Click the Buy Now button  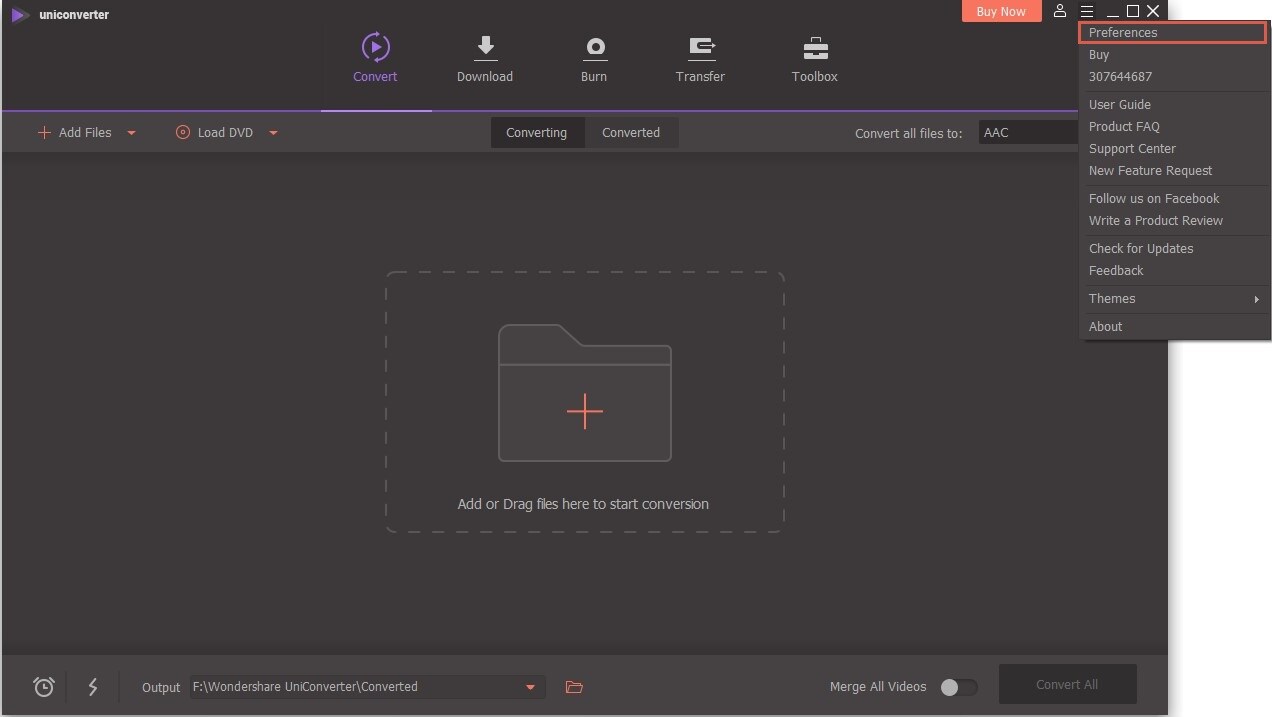point(1001,11)
